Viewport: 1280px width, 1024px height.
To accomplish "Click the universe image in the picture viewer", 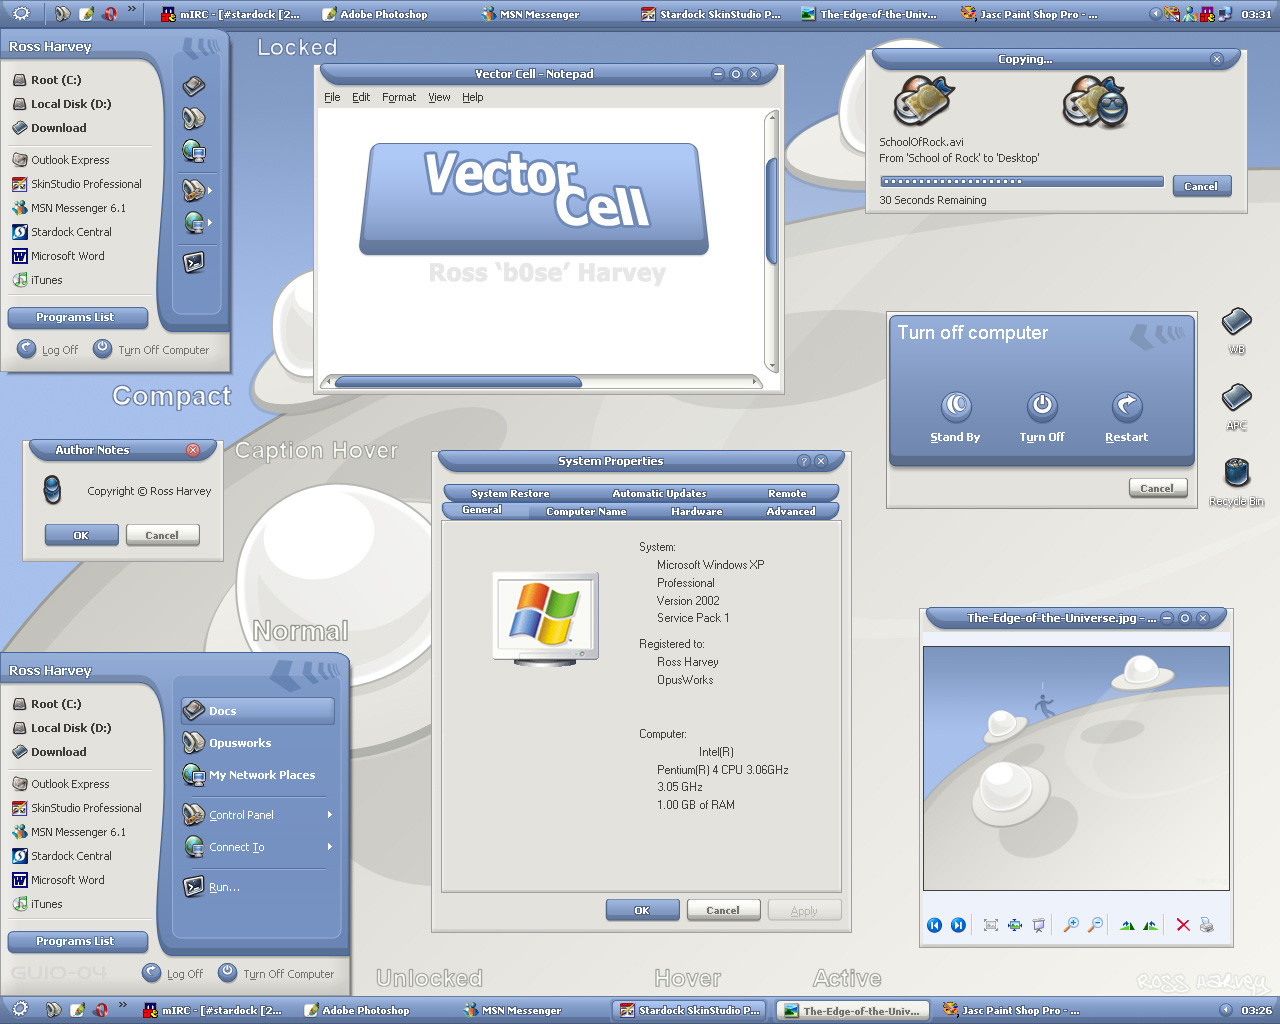I will pos(1076,768).
